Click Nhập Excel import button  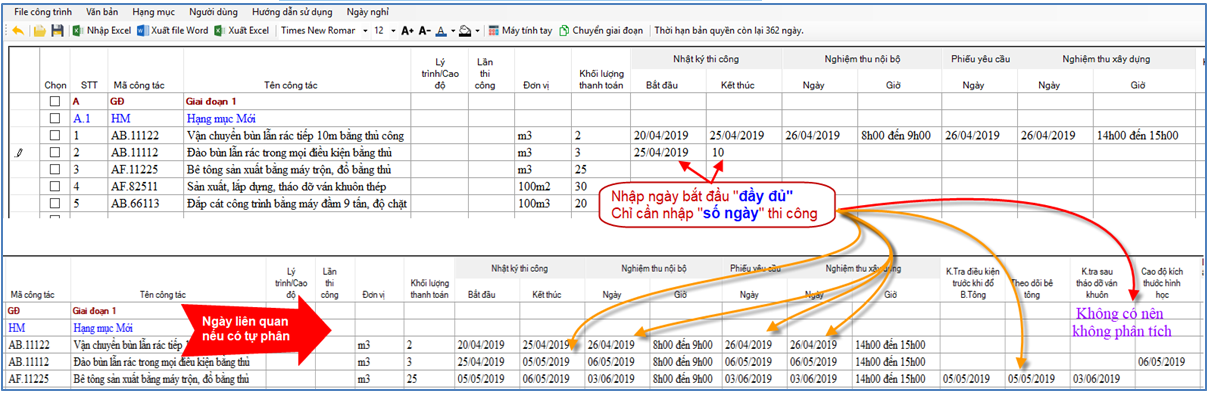pos(101,31)
